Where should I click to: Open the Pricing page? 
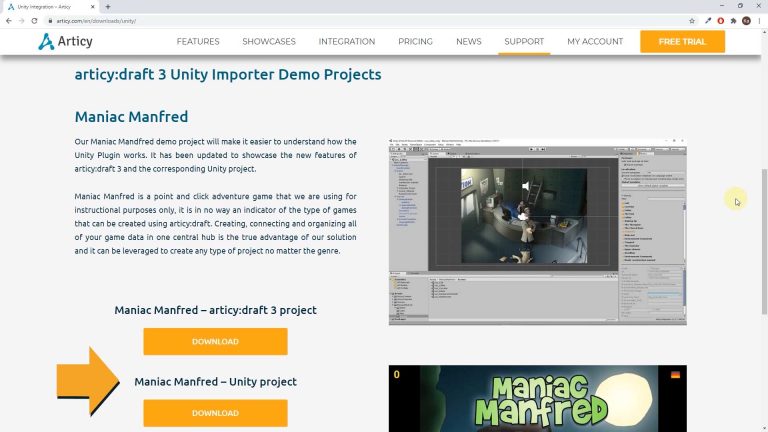click(x=415, y=42)
